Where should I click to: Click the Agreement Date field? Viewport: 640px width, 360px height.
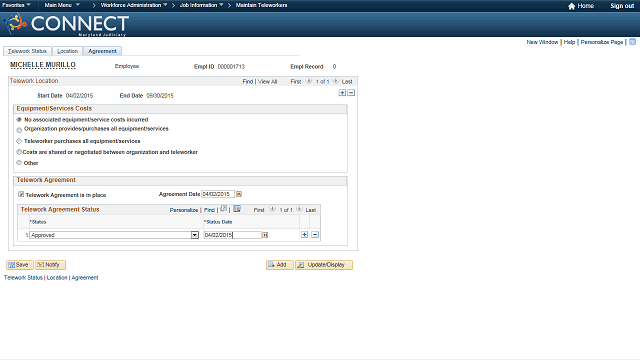pos(218,194)
